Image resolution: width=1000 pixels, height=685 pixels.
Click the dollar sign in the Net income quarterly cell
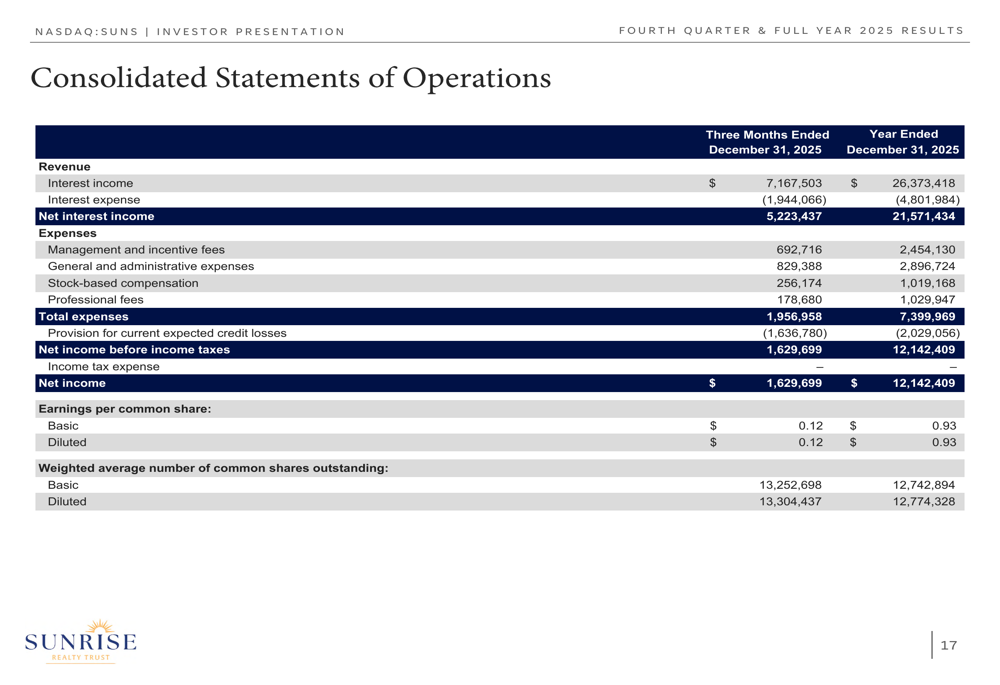tap(713, 383)
